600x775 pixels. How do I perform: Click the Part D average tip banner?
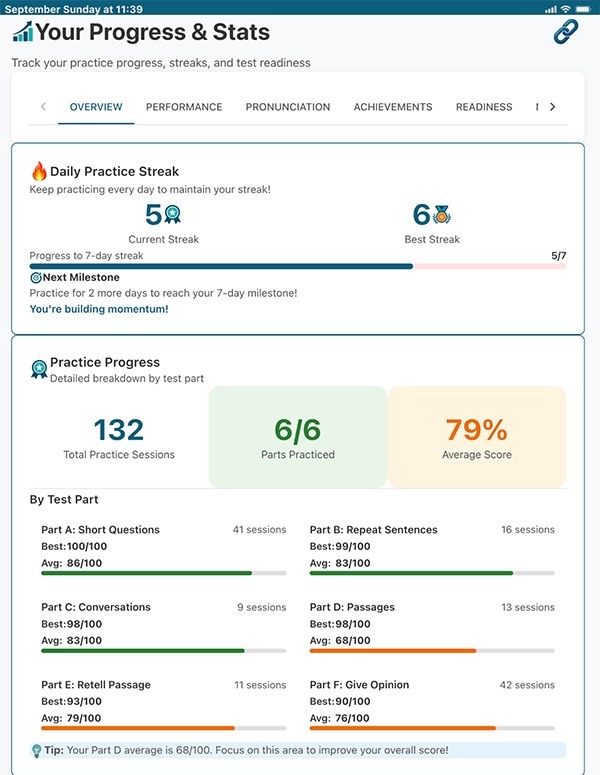298,750
